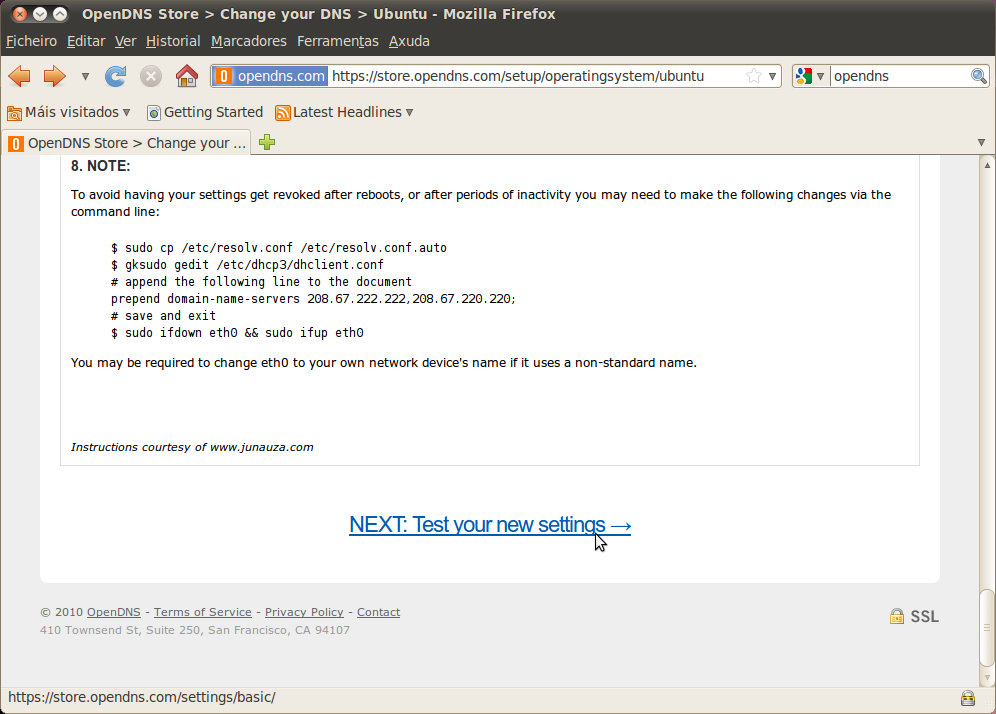The width and height of the screenshot is (996, 714).
Task: Click the search magnifier icon
Action: [x=978, y=76]
